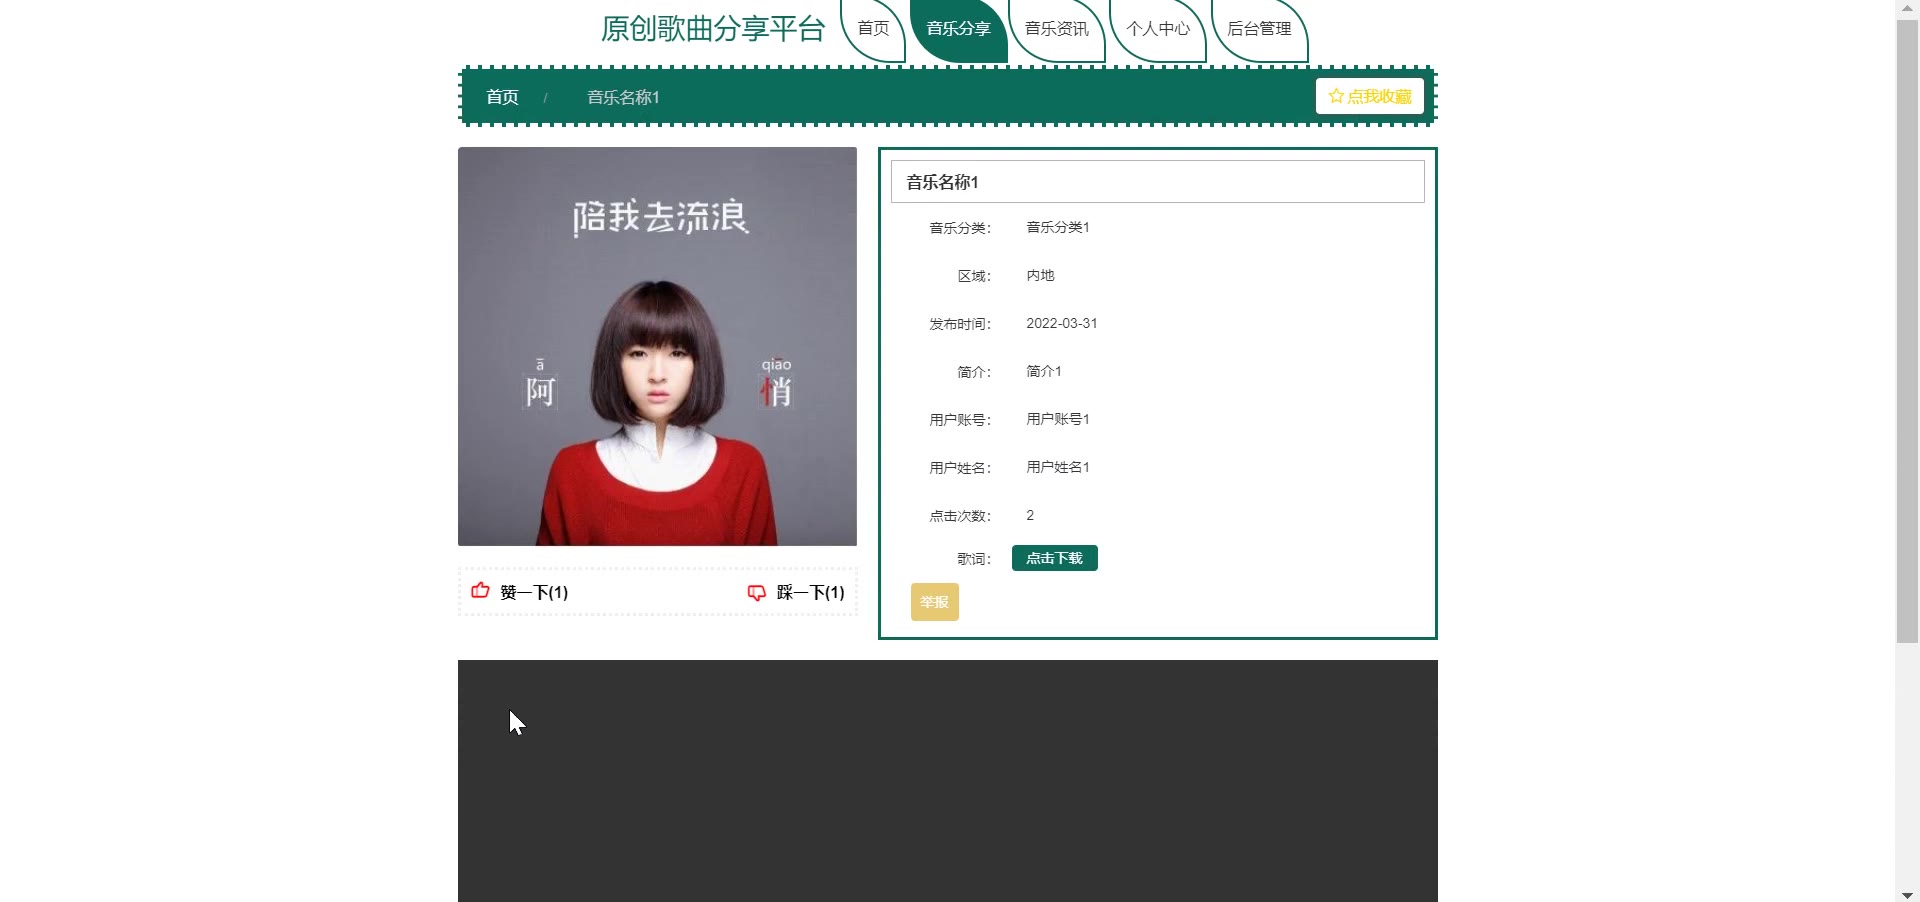Click the scrollbar down arrow

[1907, 894]
